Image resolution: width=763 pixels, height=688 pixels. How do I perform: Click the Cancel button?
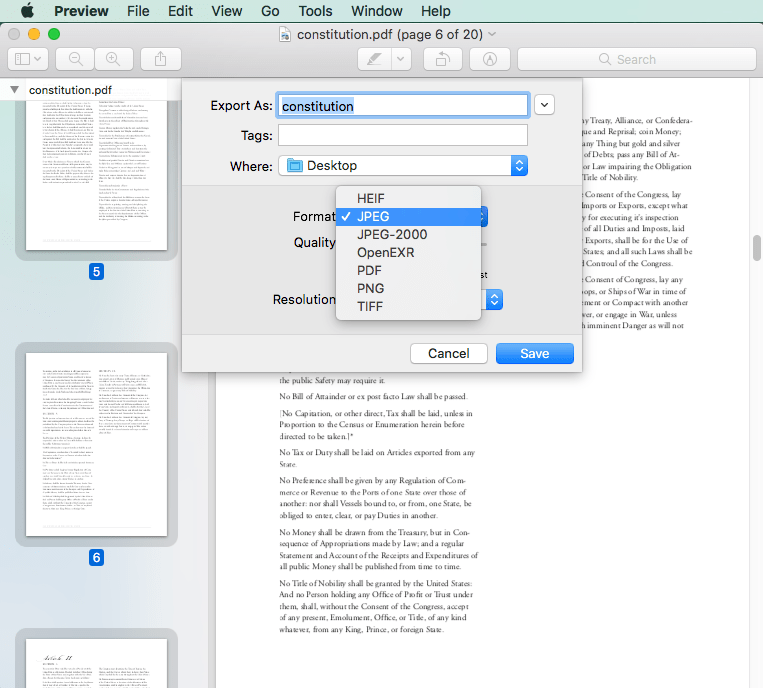[448, 353]
